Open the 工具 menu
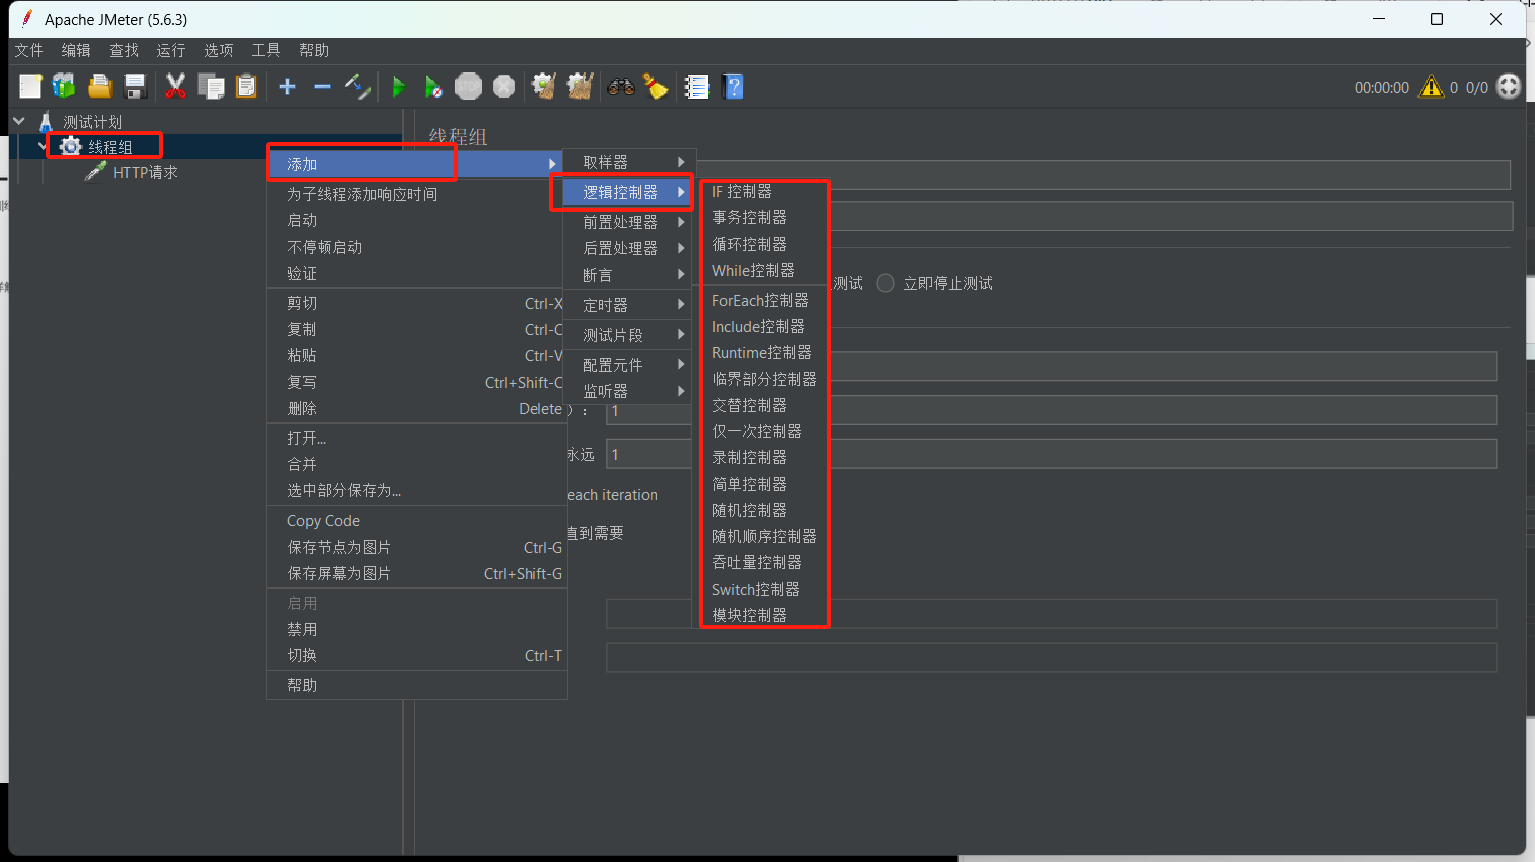The height and width of the screenshot is (862, 1535). click(266, 50)
